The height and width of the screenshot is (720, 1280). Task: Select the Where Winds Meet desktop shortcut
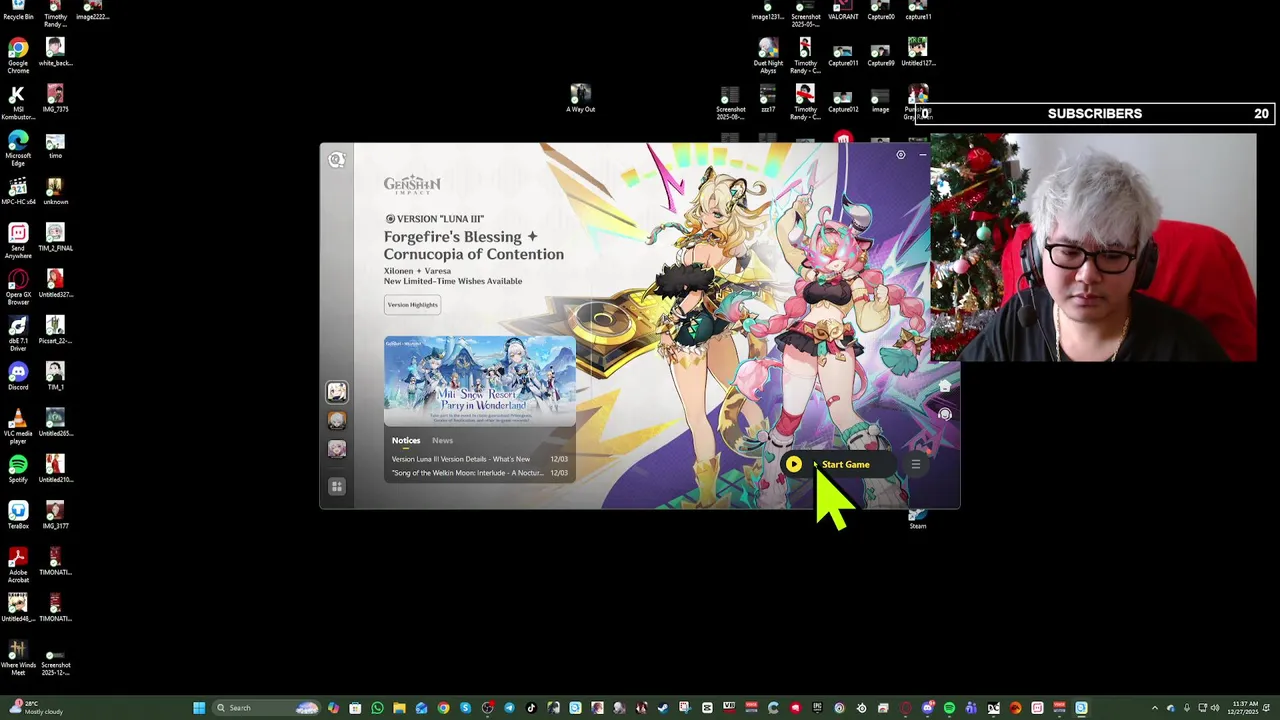(18, 658)
